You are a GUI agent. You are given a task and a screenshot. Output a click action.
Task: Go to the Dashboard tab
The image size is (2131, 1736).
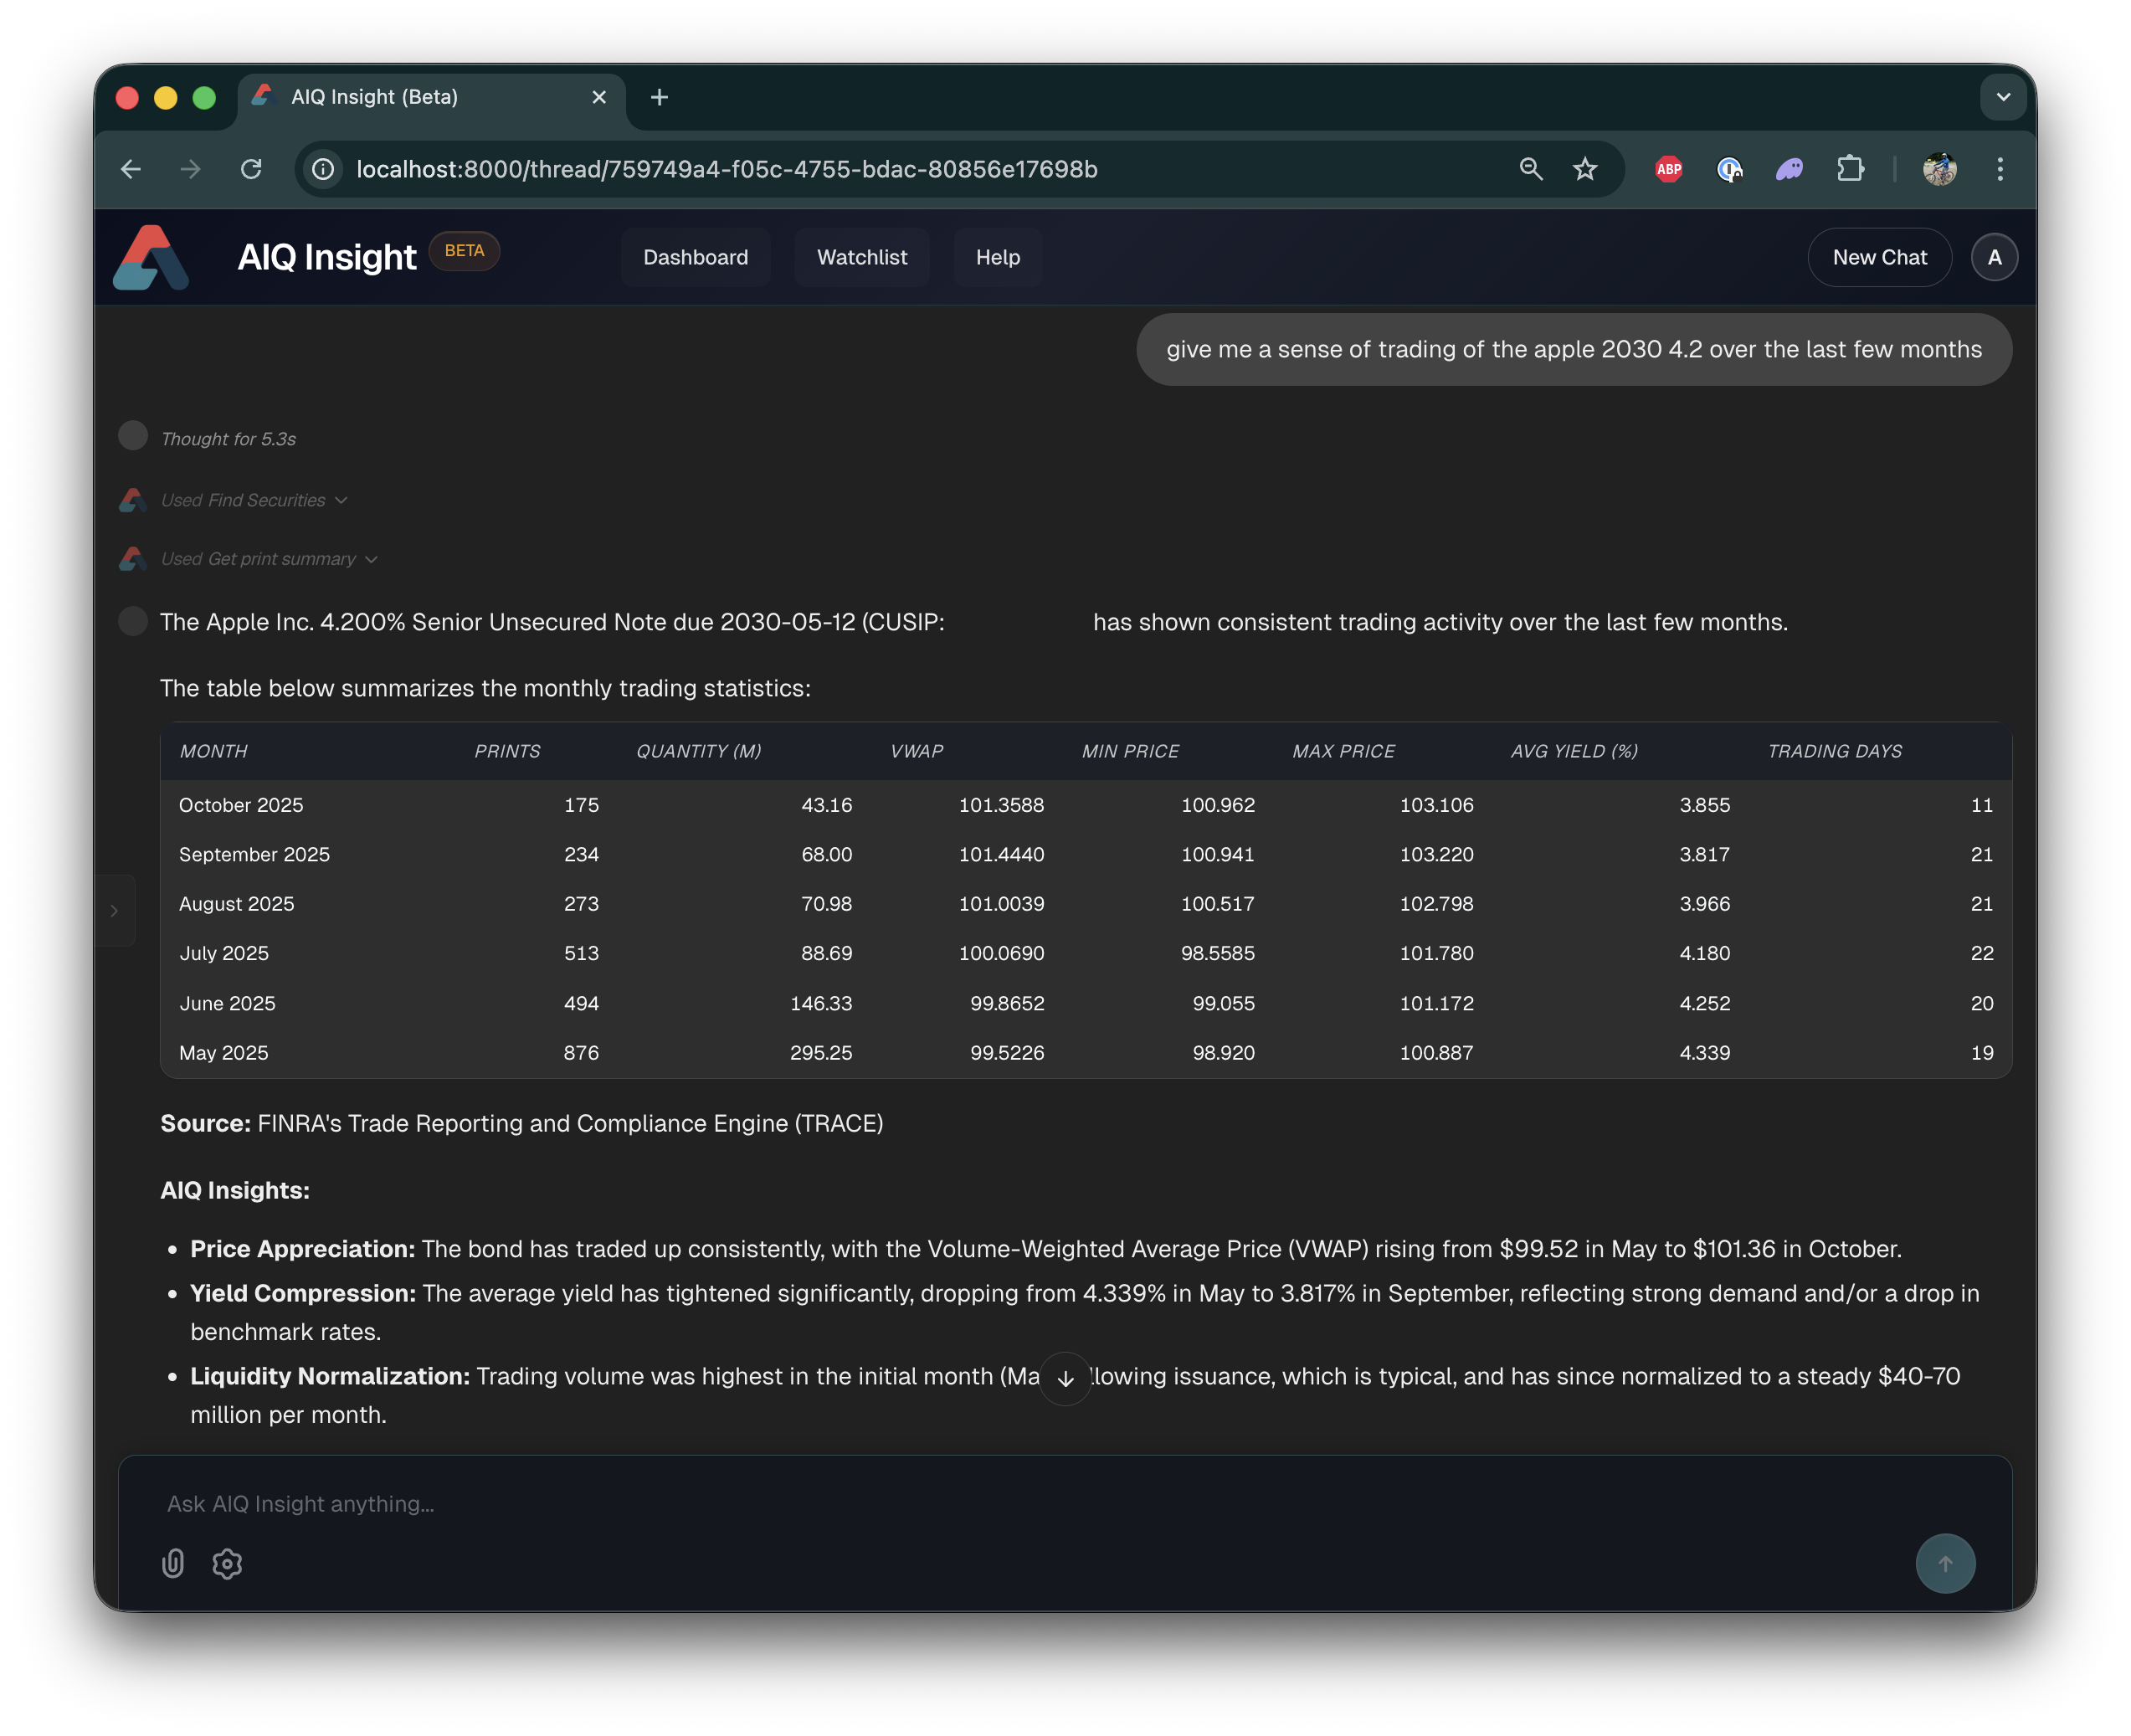point(695,258)
